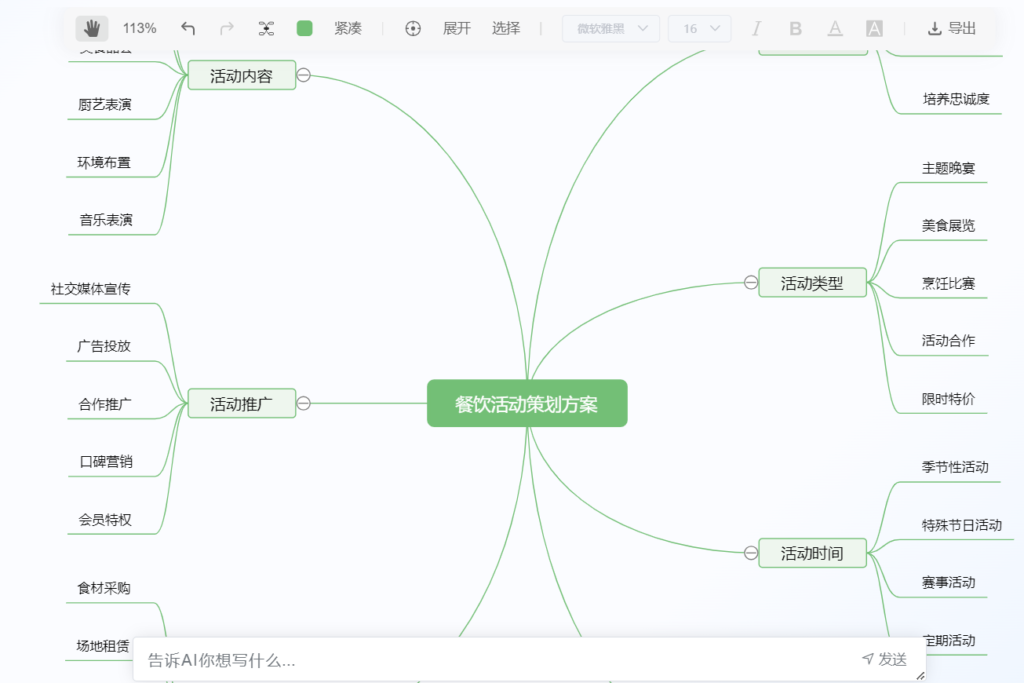Select the 烹饪比赛 leaf node
This screenshot has height=683, width=1024.
[x=948, y=283]
